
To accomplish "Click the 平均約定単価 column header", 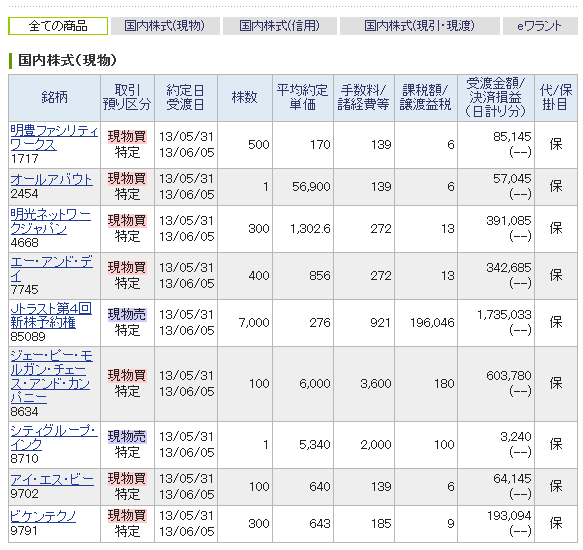I will point(303,98).
